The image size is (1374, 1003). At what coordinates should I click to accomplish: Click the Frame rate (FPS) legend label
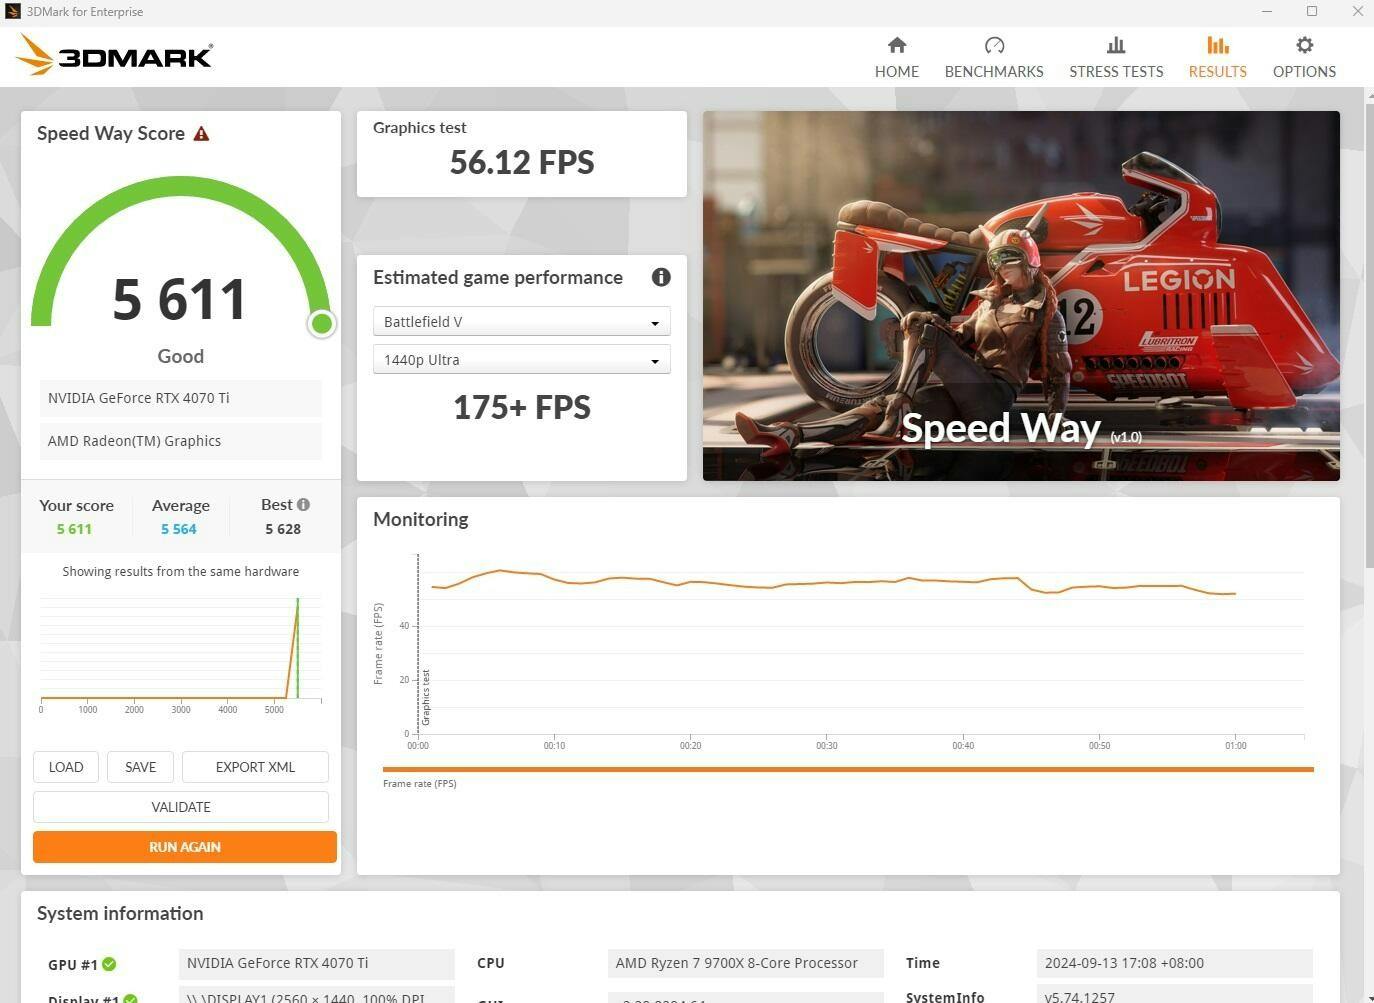tap(420, 784)
